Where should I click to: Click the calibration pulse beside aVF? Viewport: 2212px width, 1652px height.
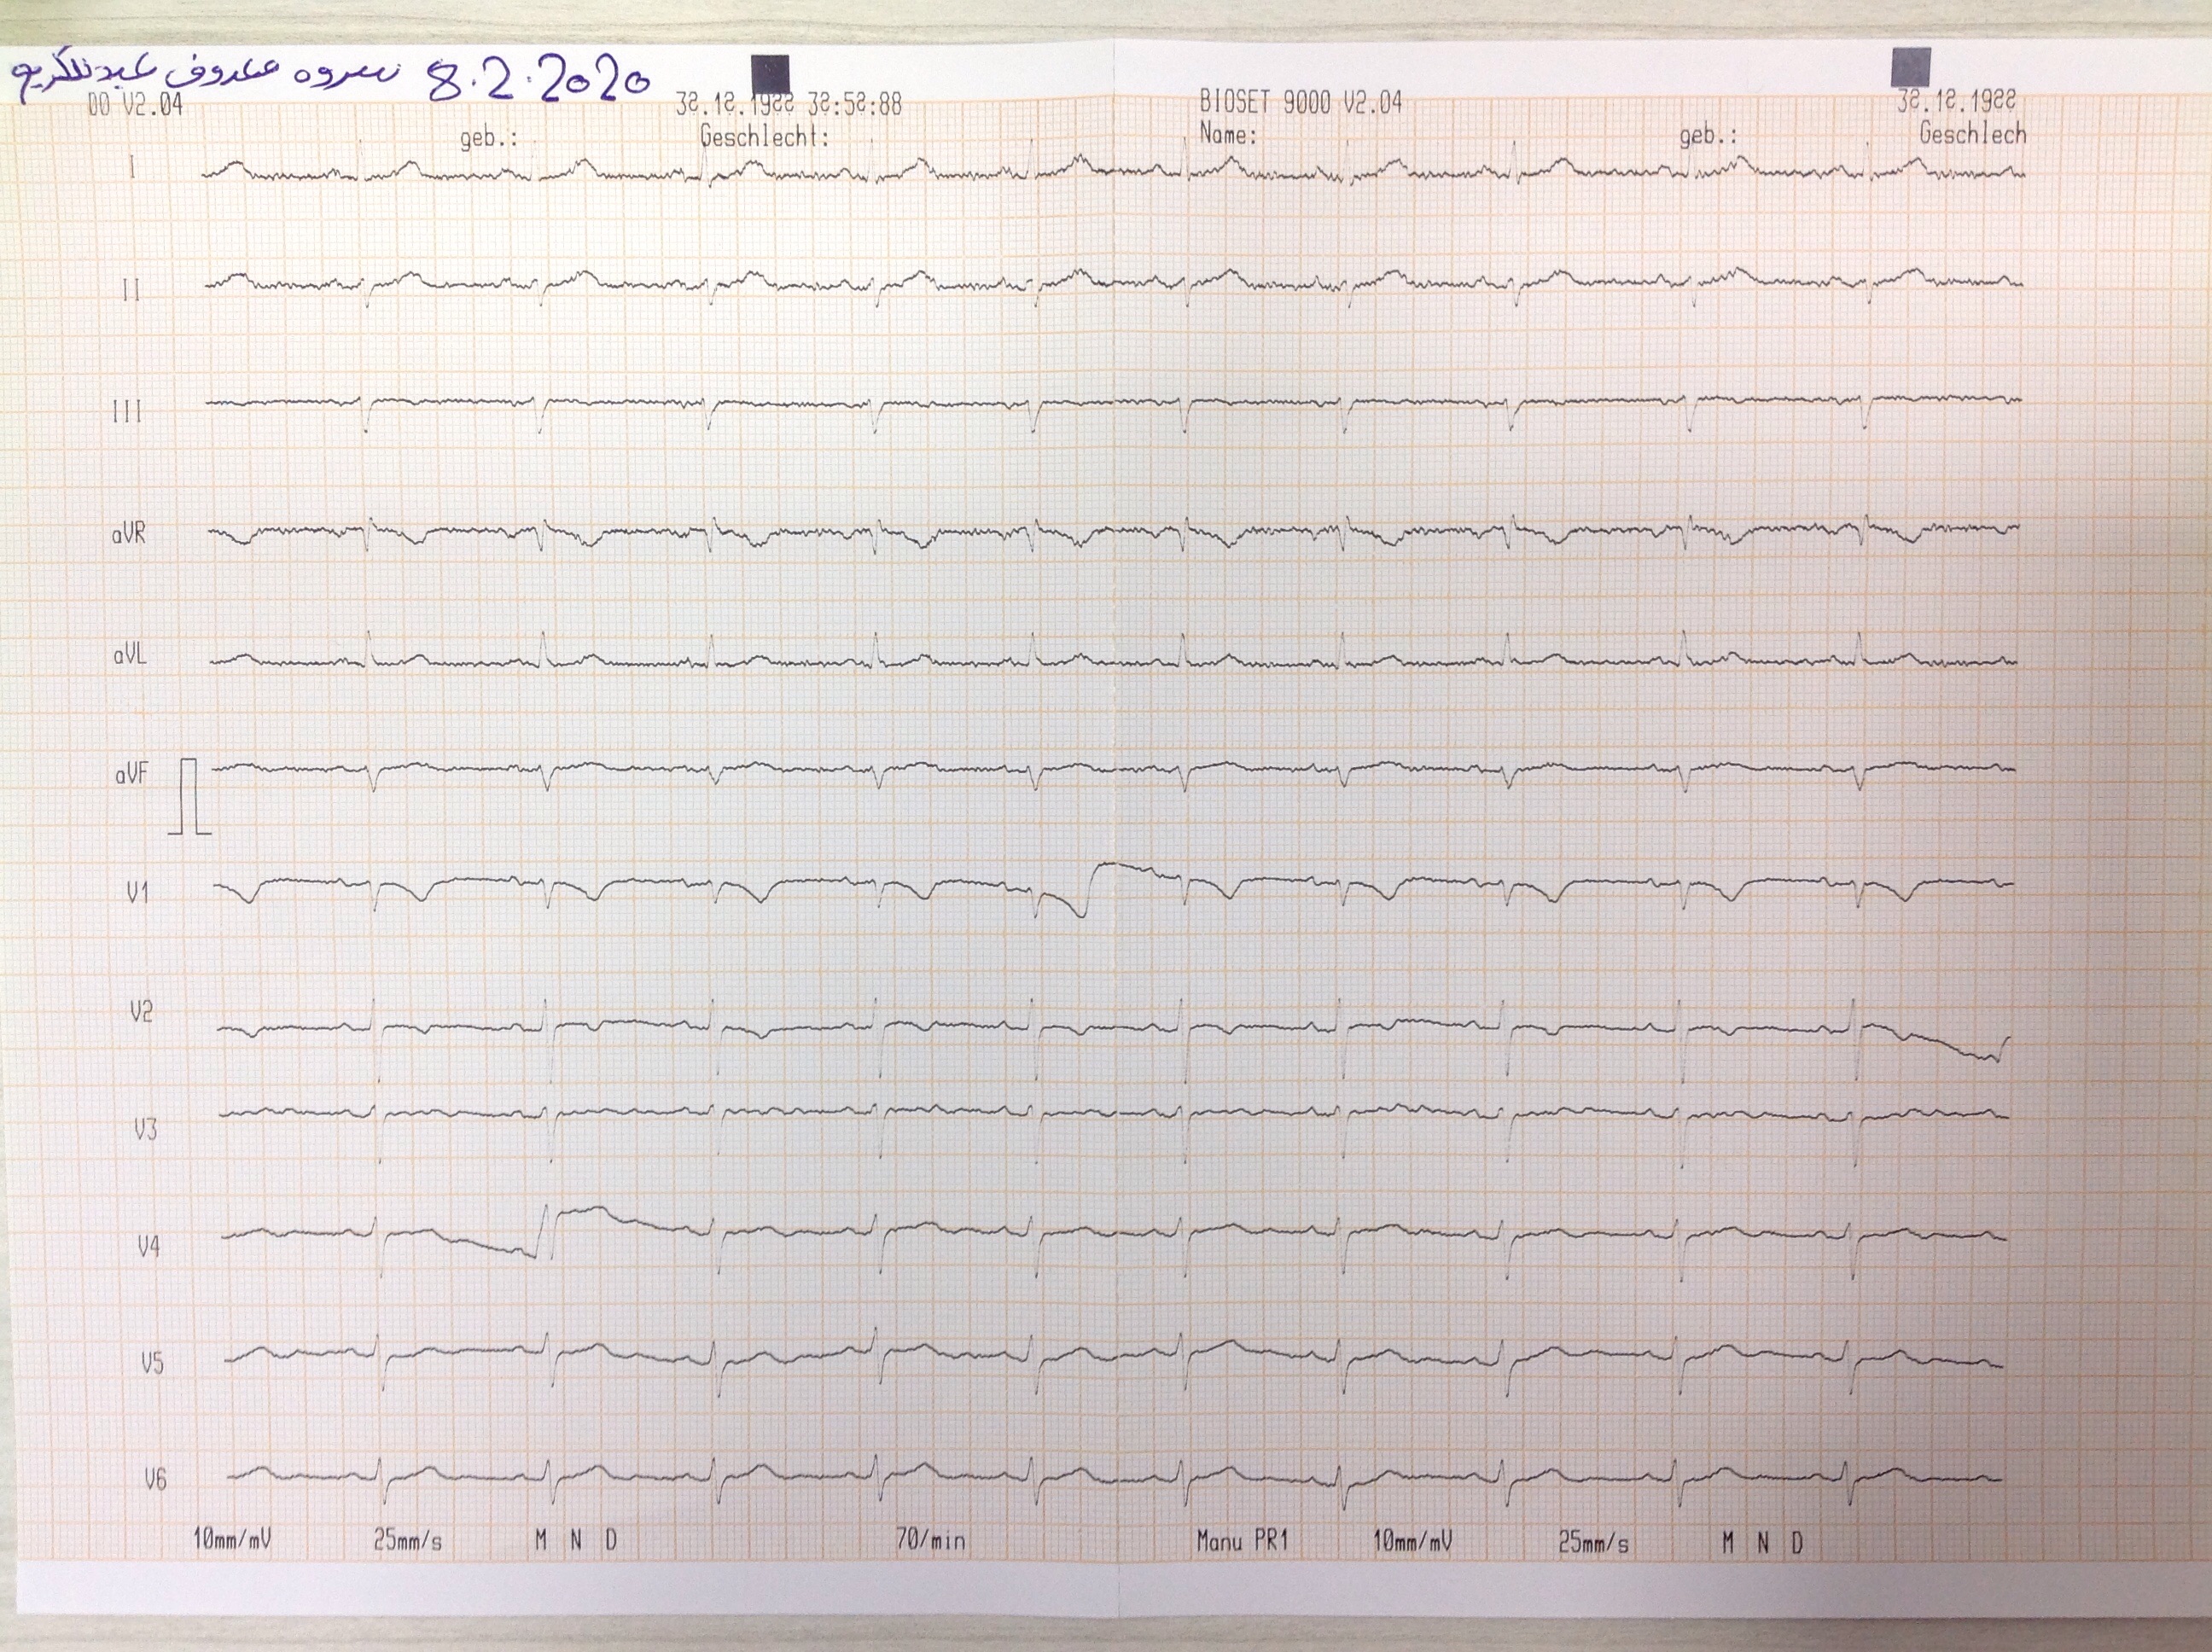[190, 796]
